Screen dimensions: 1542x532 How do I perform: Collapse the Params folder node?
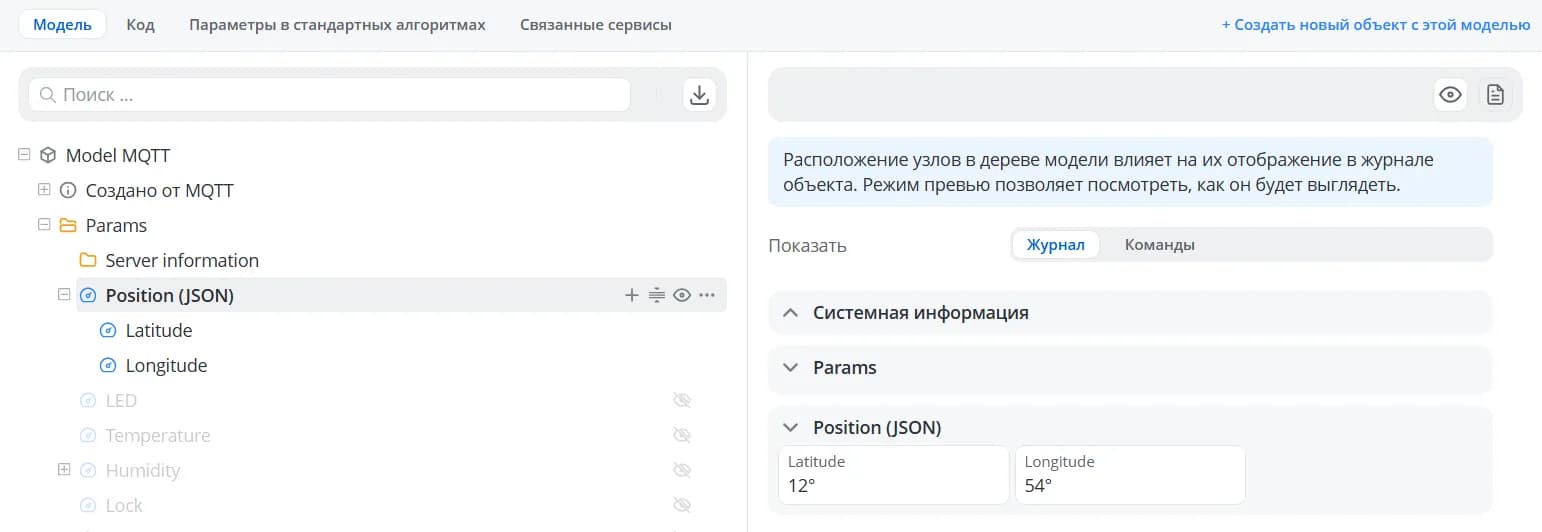[x=44, y=225]
